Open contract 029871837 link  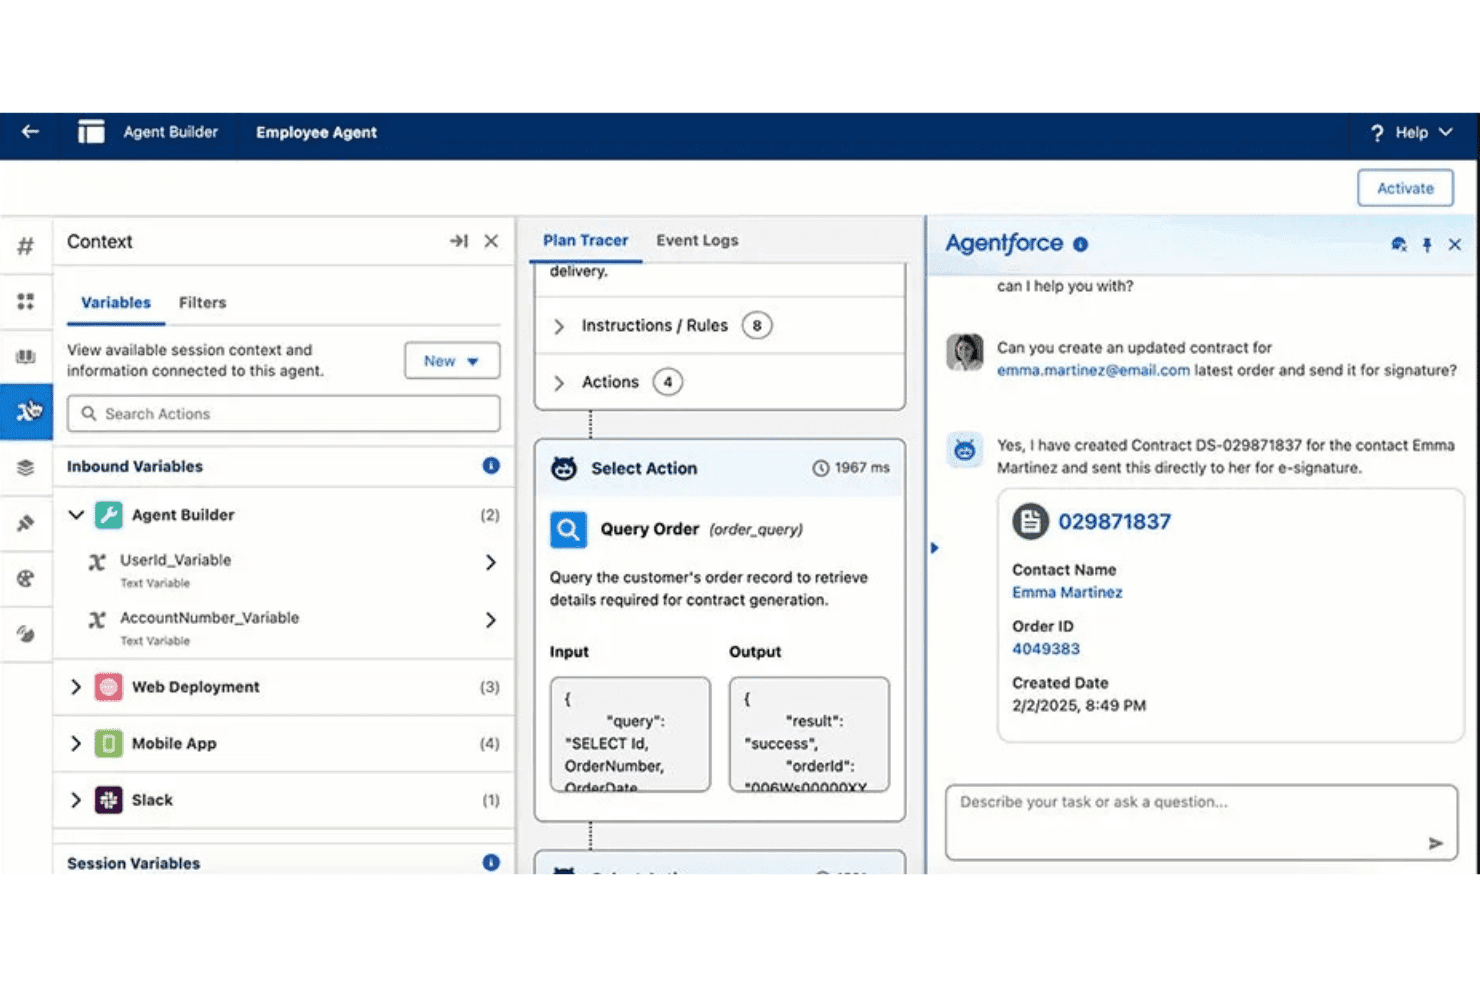point(1114,522)
